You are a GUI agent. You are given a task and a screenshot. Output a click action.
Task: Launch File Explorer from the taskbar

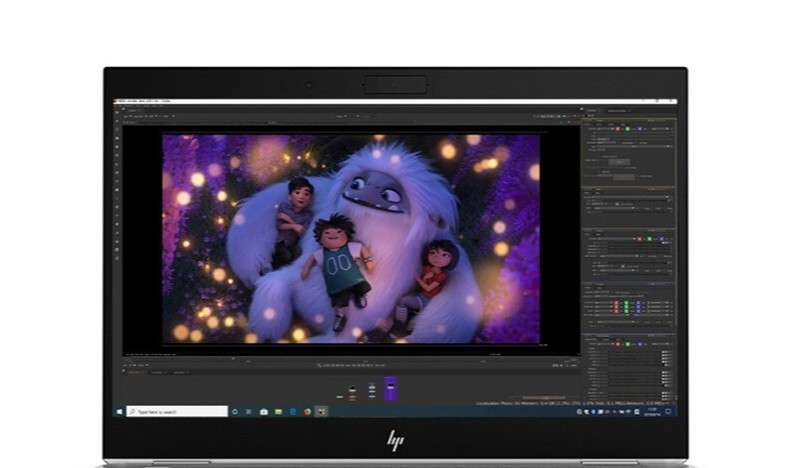coord(278,411)
